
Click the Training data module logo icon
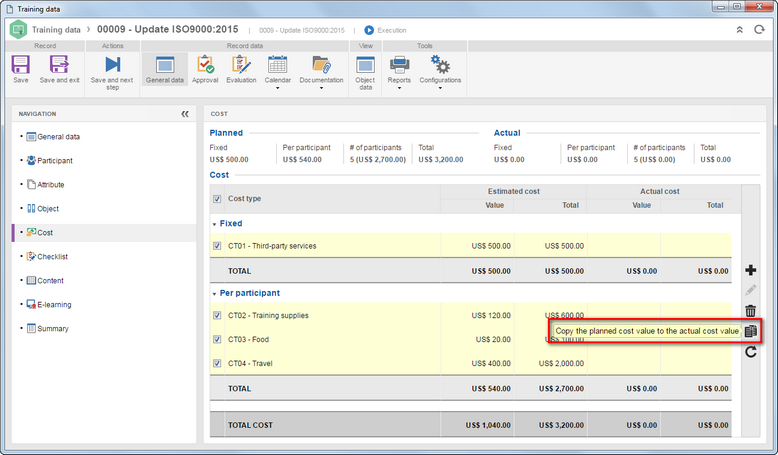pyautogui.click(x=18, y=30)
